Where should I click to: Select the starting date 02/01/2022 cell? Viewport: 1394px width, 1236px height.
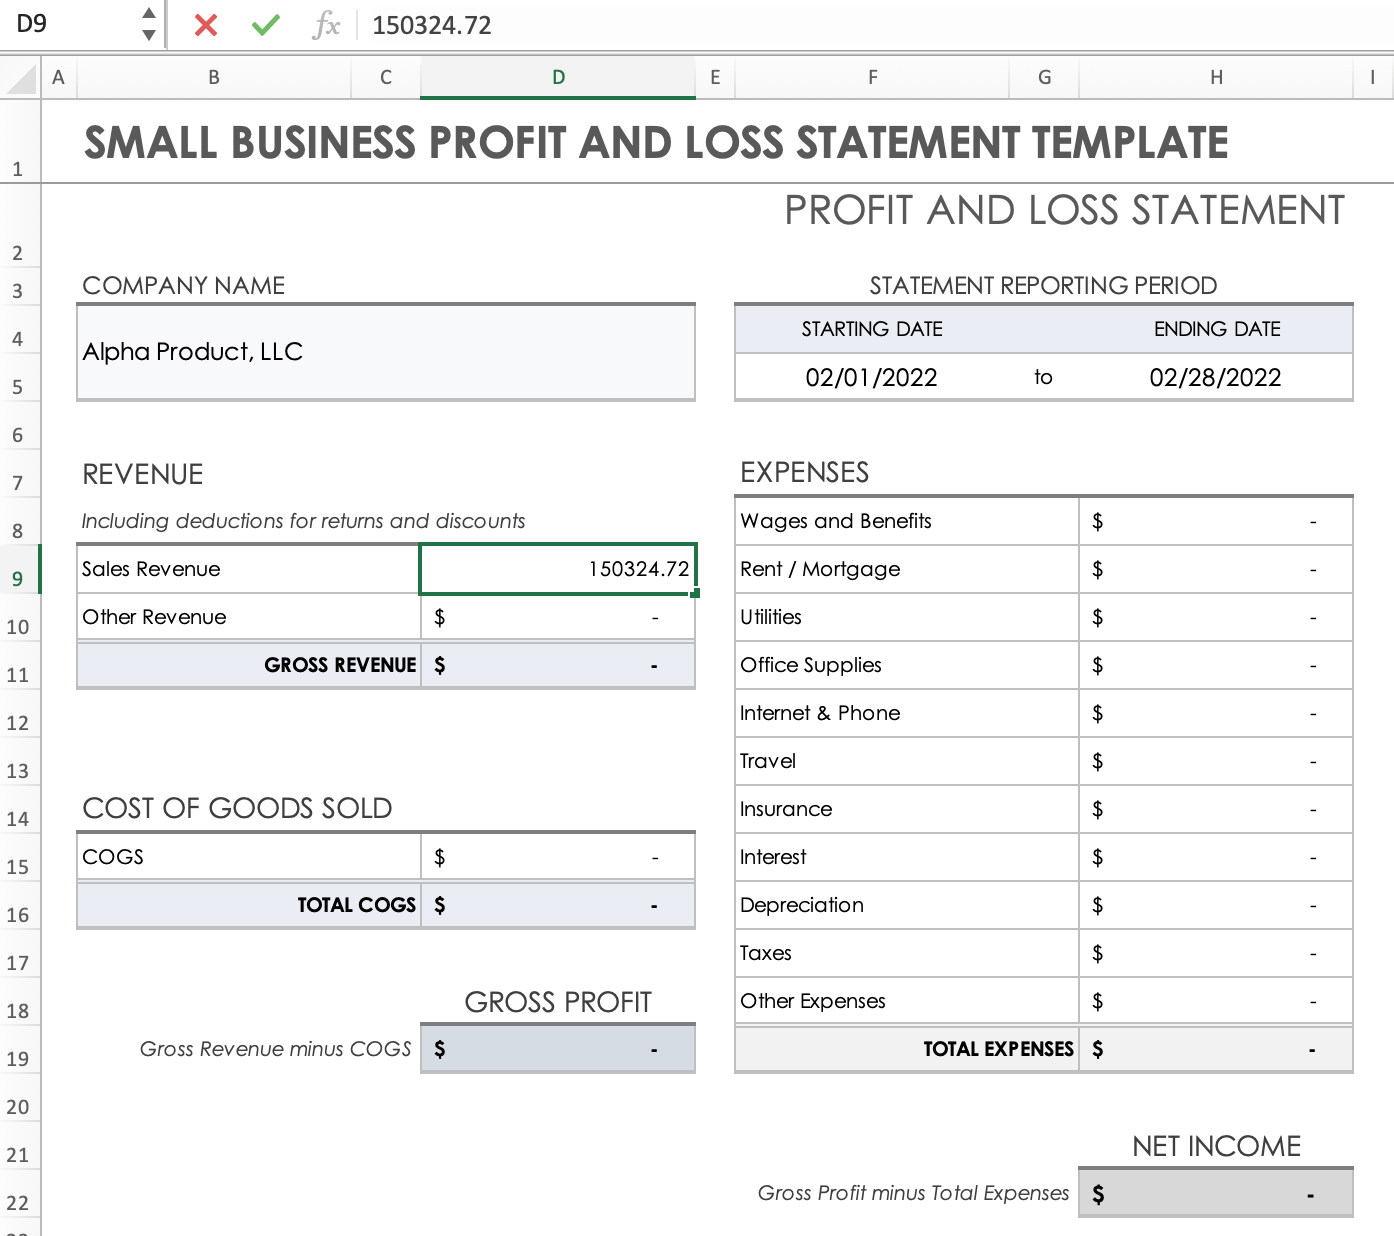point(871,377)
